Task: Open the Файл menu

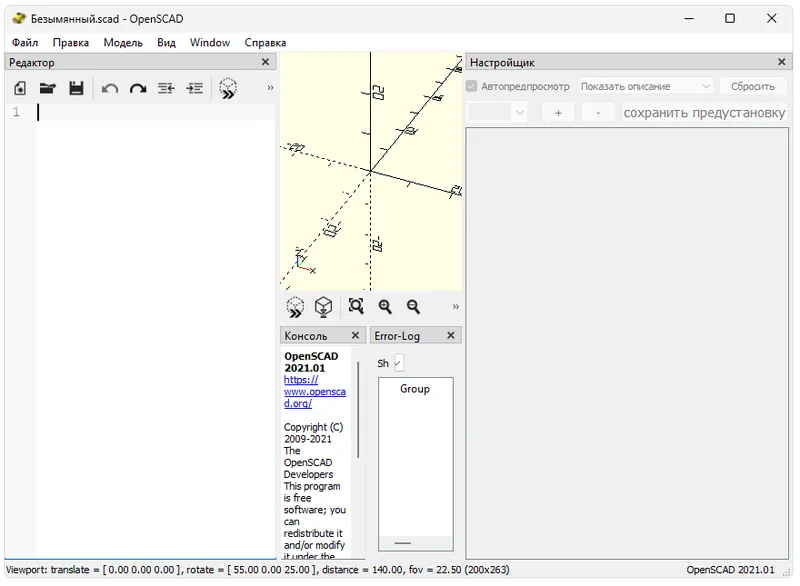Action: point(25,42)
